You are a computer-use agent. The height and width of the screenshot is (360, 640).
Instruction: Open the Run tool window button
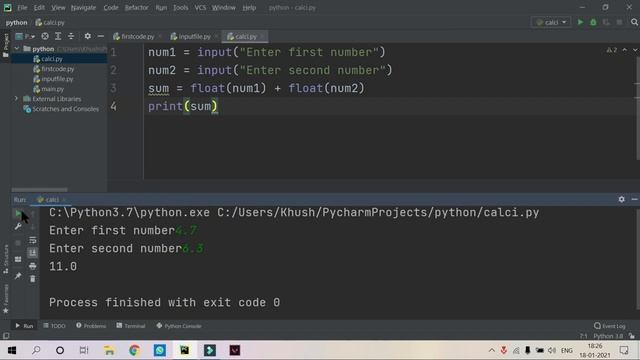pos(24,326)
